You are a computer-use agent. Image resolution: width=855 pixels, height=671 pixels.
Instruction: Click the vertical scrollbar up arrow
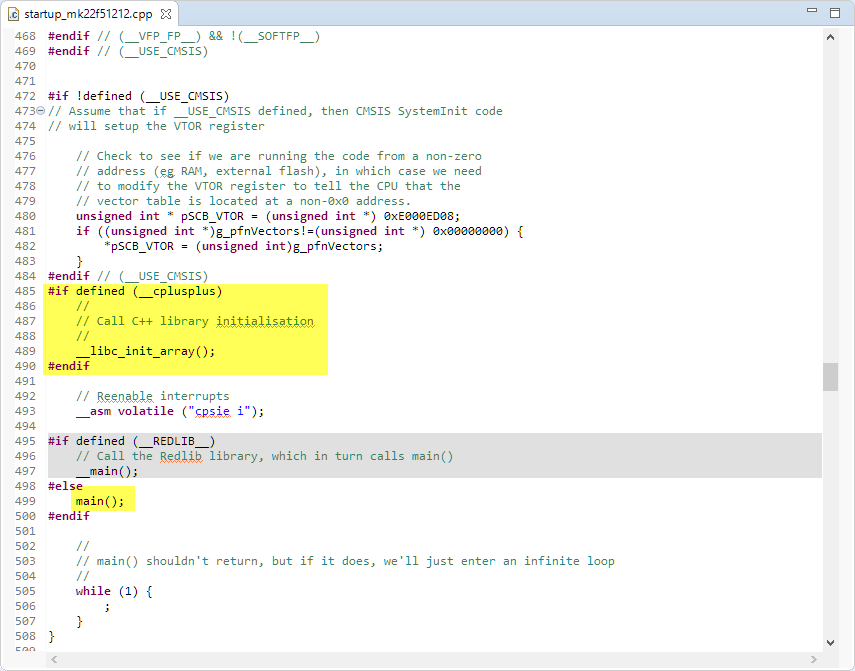(x=830, y=37)
